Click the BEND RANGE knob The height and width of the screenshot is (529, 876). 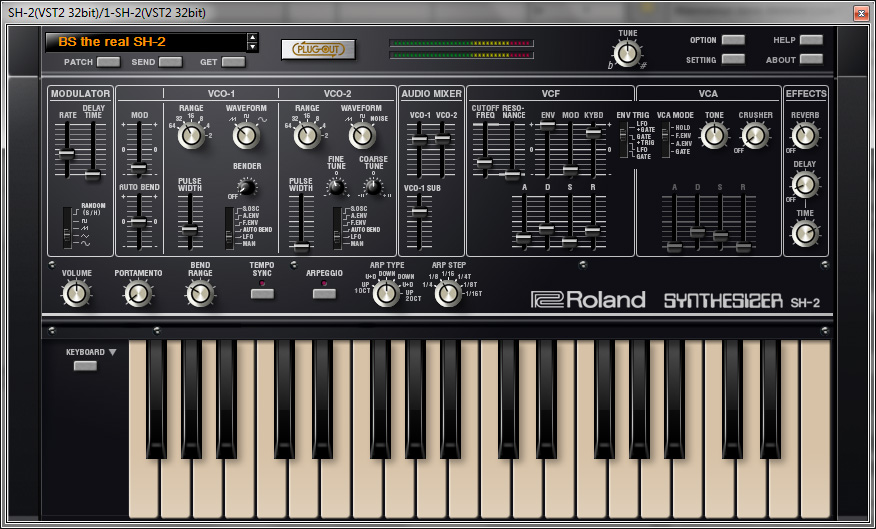coord(200,293)
